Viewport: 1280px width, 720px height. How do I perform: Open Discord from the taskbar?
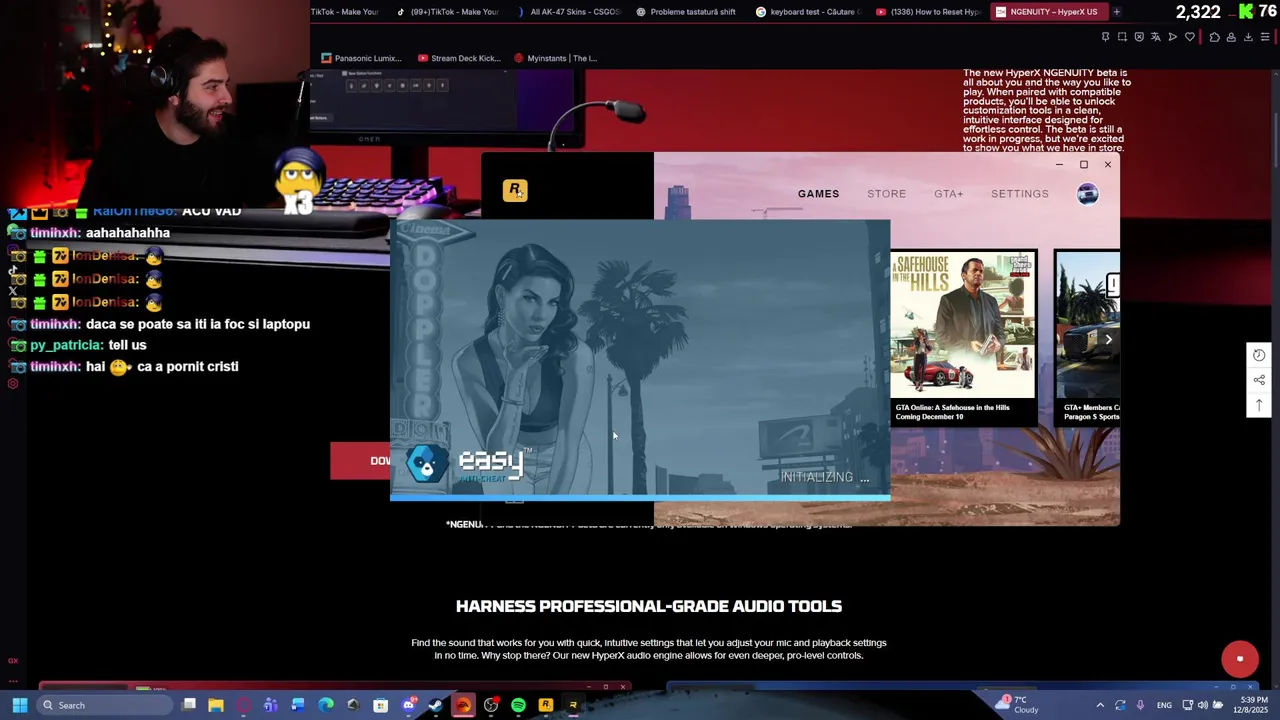[x=408, y=705]
